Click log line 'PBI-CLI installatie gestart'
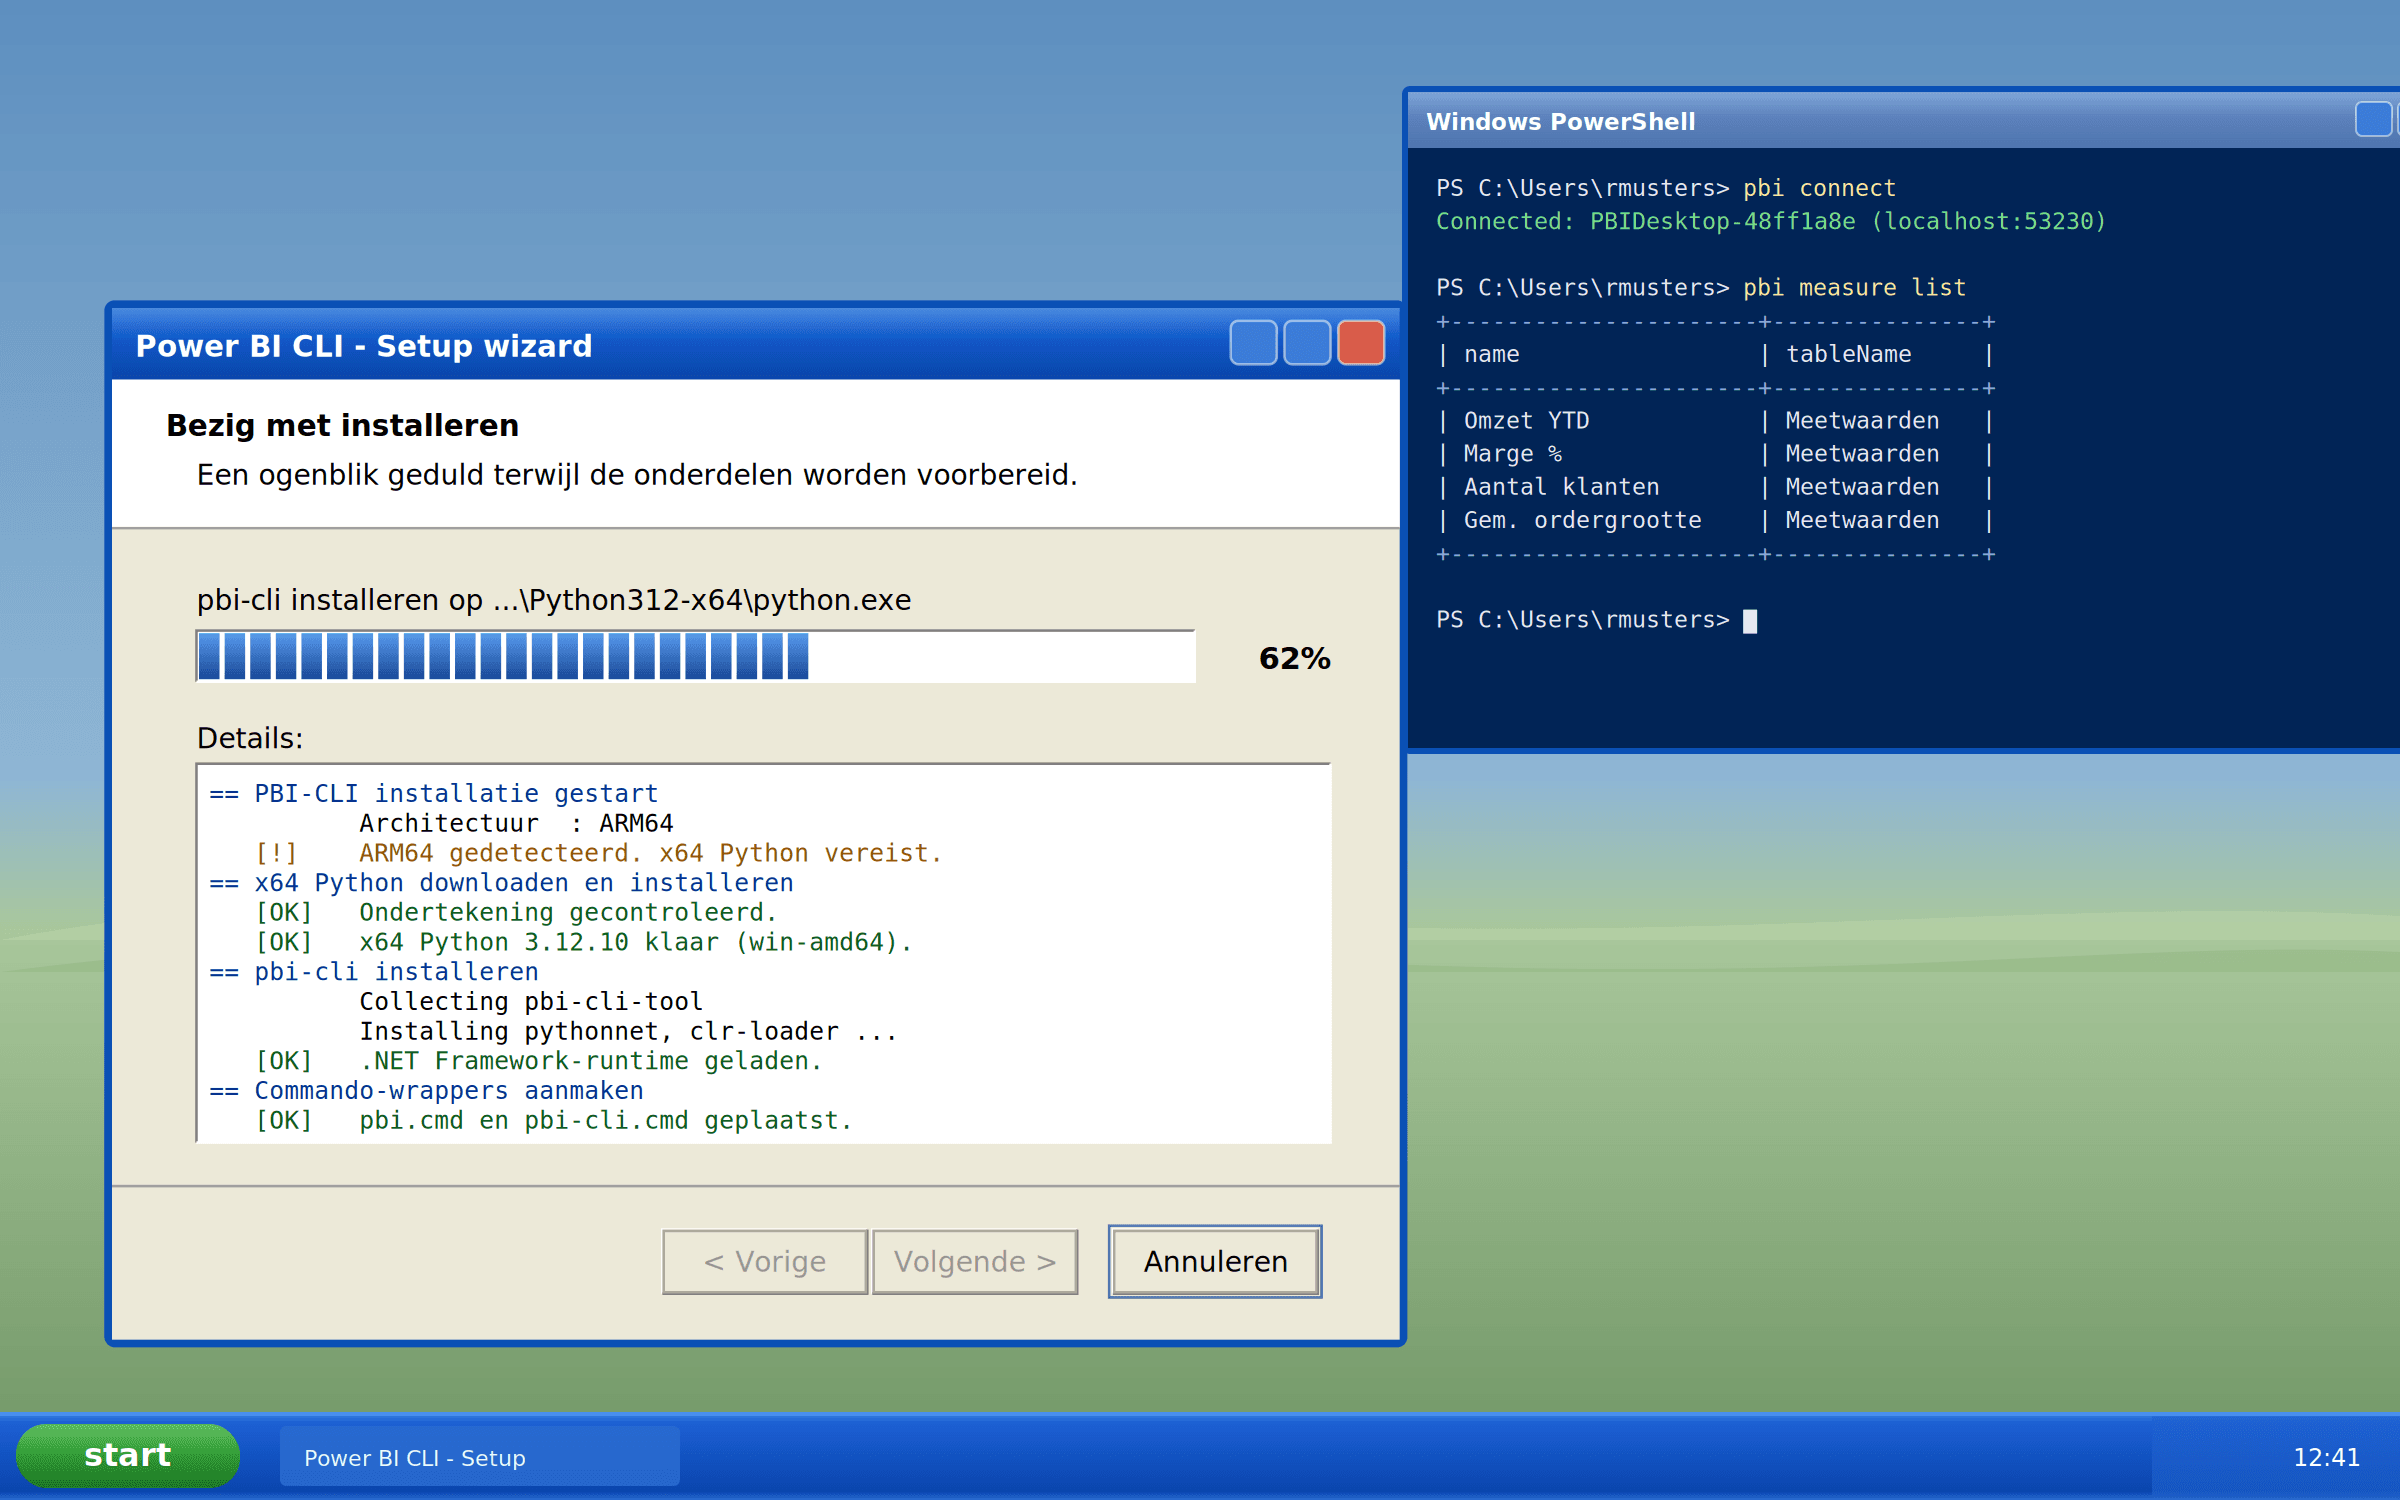 (x=434, y=794)
